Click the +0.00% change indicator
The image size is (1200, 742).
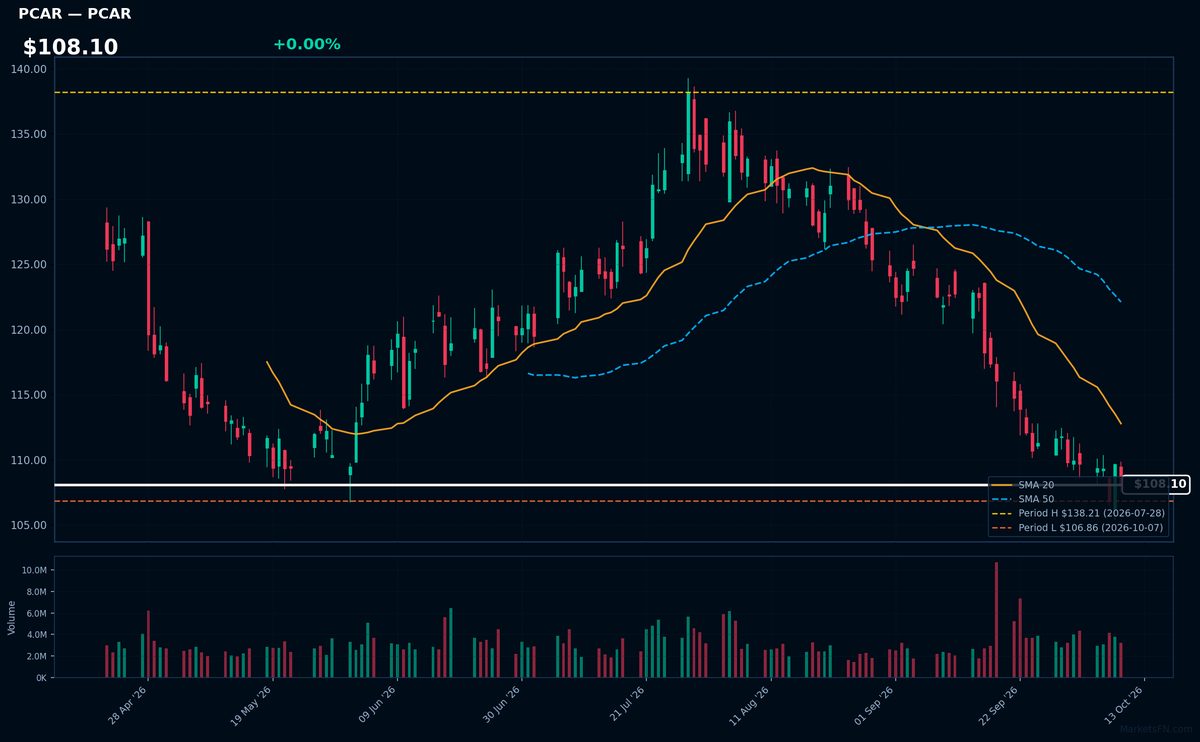pos(306,44)
